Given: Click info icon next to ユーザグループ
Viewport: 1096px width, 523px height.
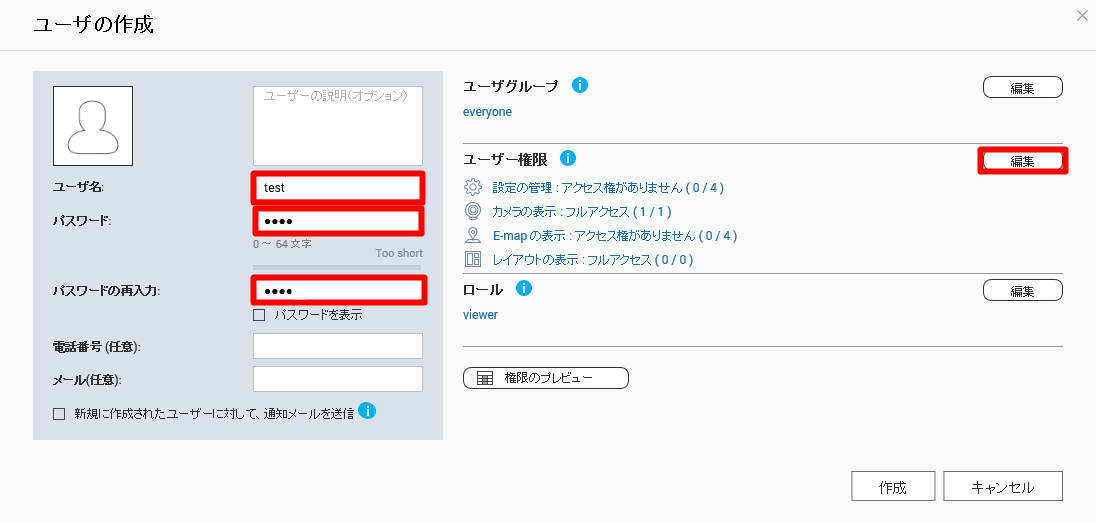Looking at the screenshot, I should click(579, 85).
